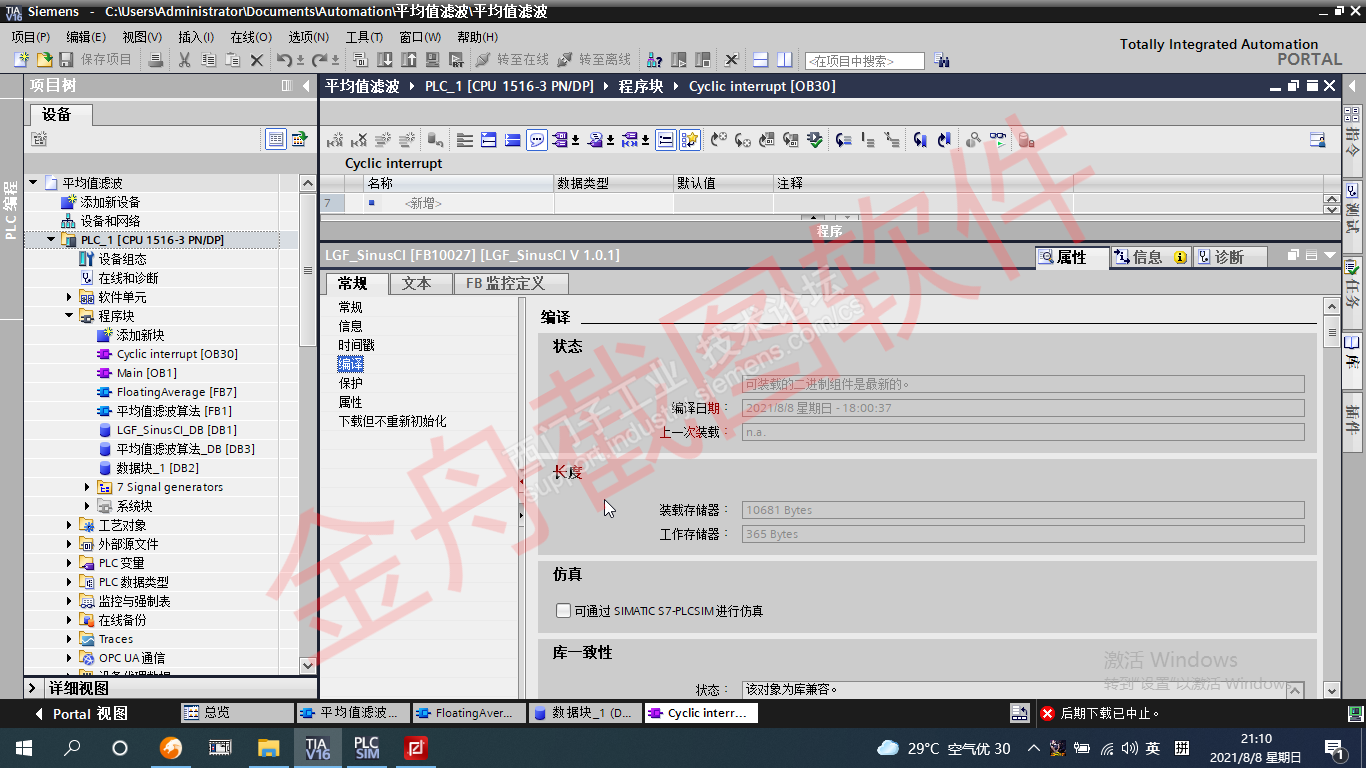Click the Download to device icon
The width and height of the screenshot is (1366, 768).
[385, 60]
